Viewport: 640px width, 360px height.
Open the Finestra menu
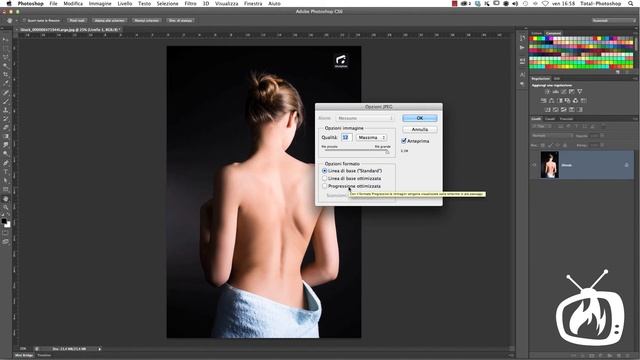(x=253, y=3)
